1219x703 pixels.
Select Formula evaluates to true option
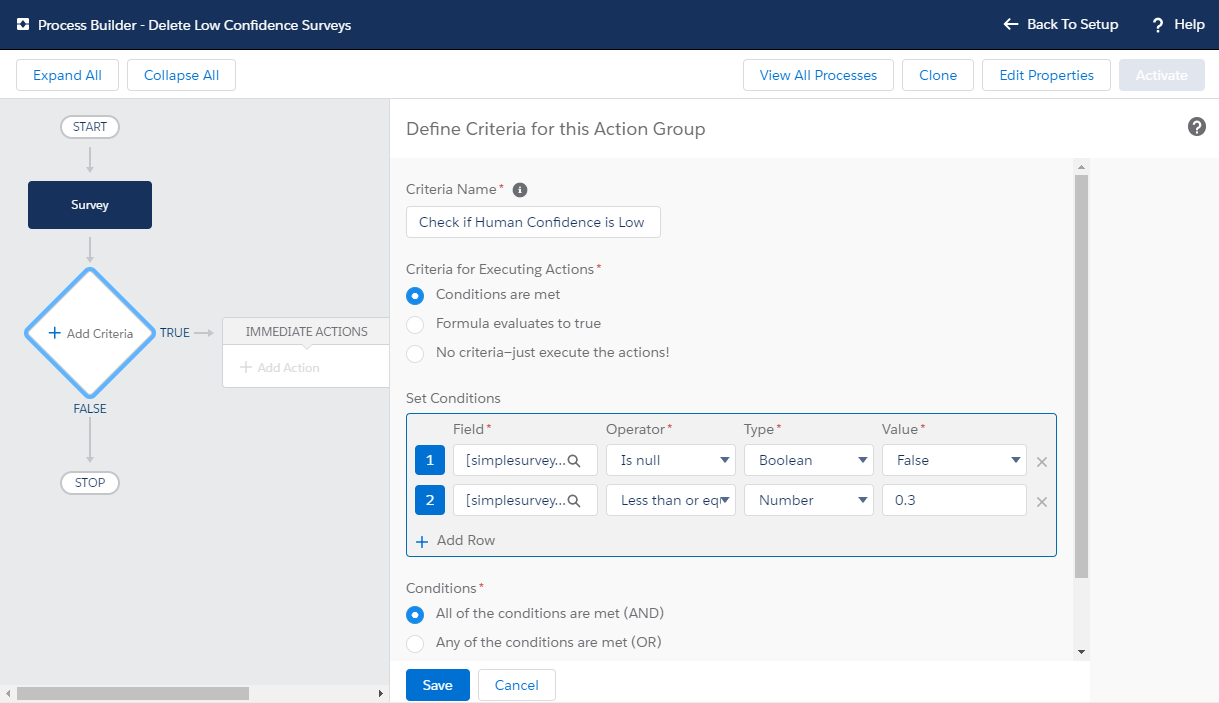tap(415, 324)
